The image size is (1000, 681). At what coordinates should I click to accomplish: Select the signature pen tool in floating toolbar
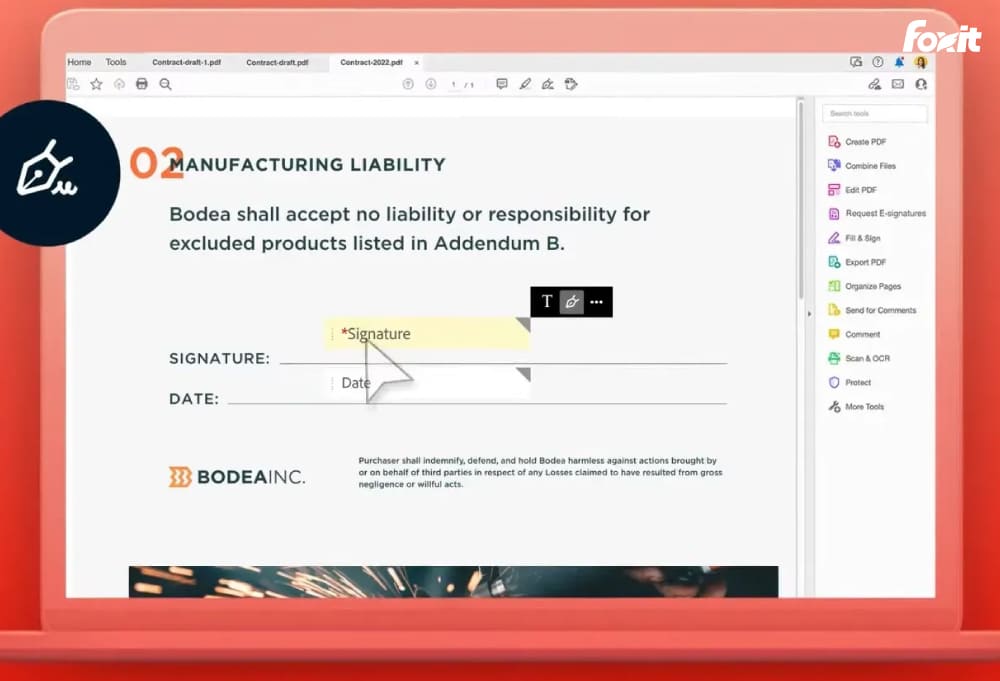[571, 301]
